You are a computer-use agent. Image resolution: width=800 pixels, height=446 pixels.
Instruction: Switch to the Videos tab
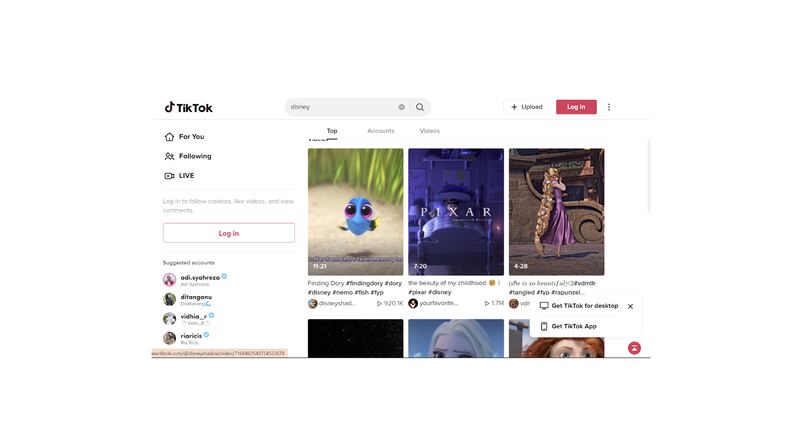click(430, 131)
